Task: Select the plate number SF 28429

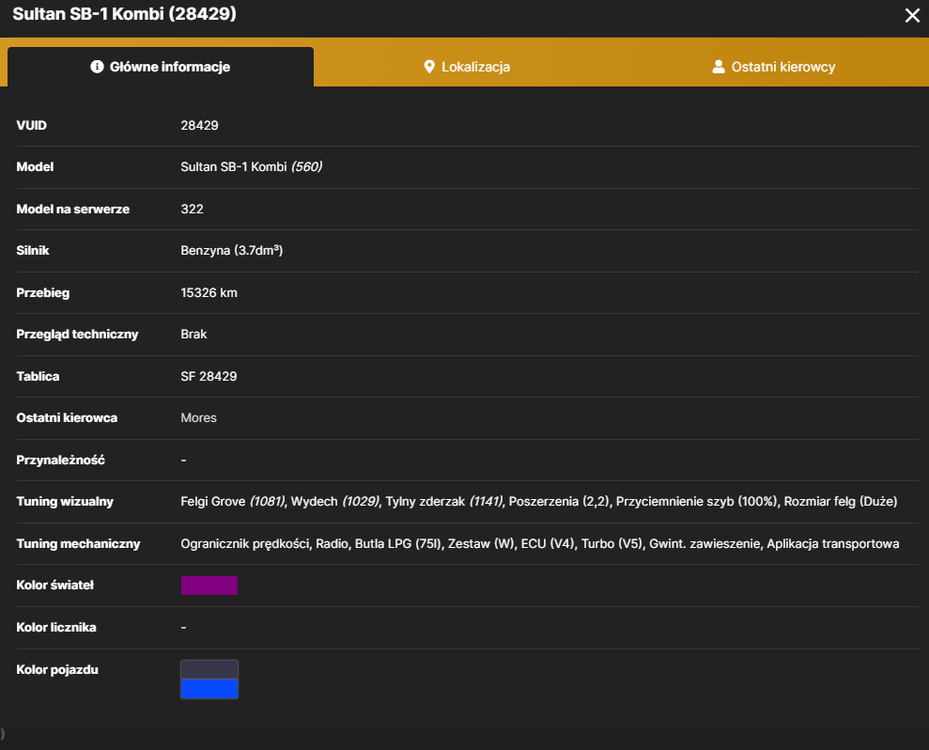Action: (209, 376)
